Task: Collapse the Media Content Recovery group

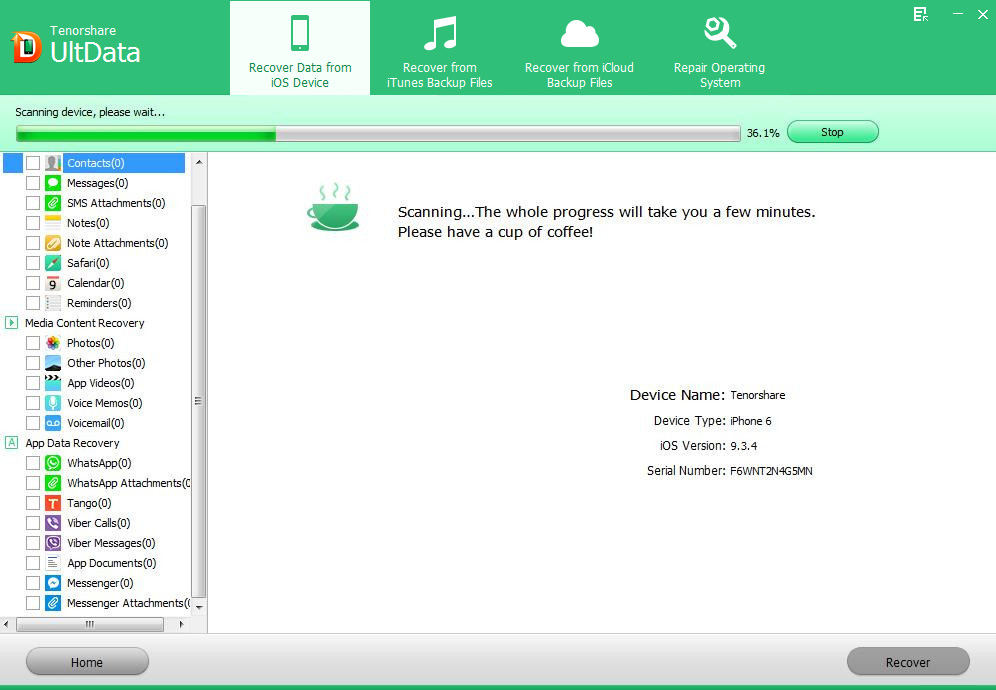Action: pos(11,323)
